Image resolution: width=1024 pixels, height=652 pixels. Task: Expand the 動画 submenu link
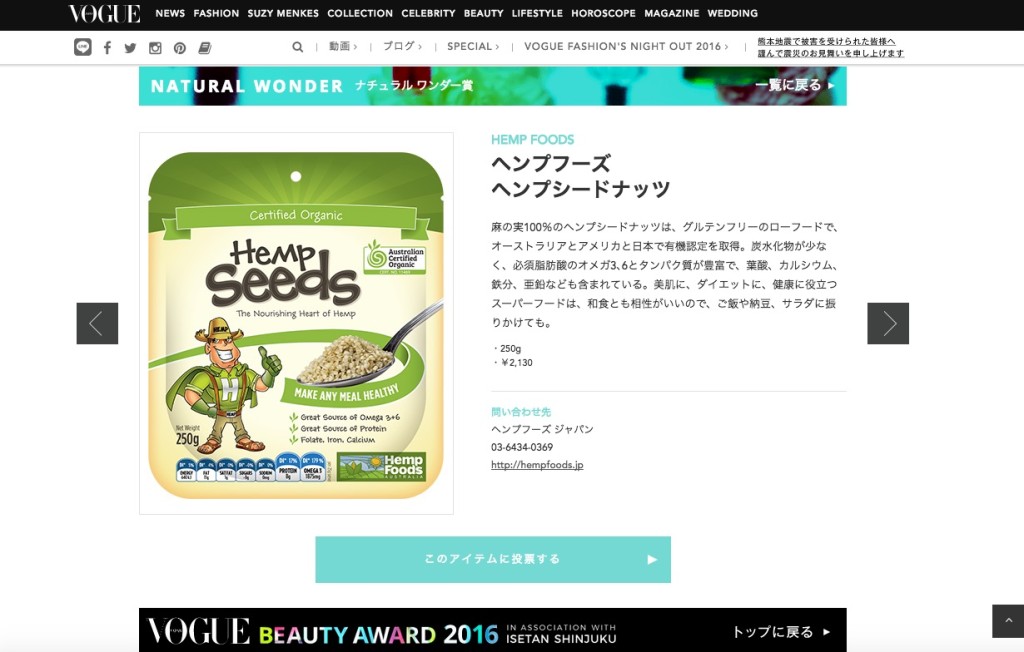[x=343, y=46]
